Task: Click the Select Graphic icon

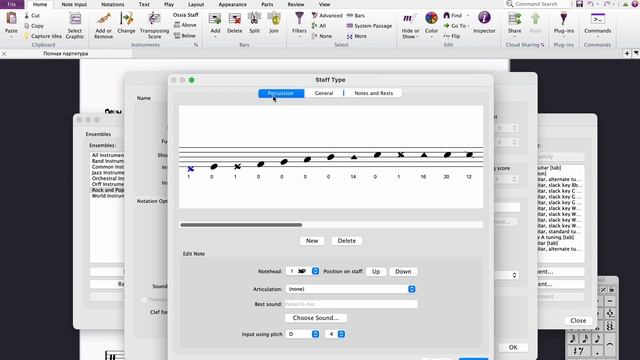Action: point(75,19)
